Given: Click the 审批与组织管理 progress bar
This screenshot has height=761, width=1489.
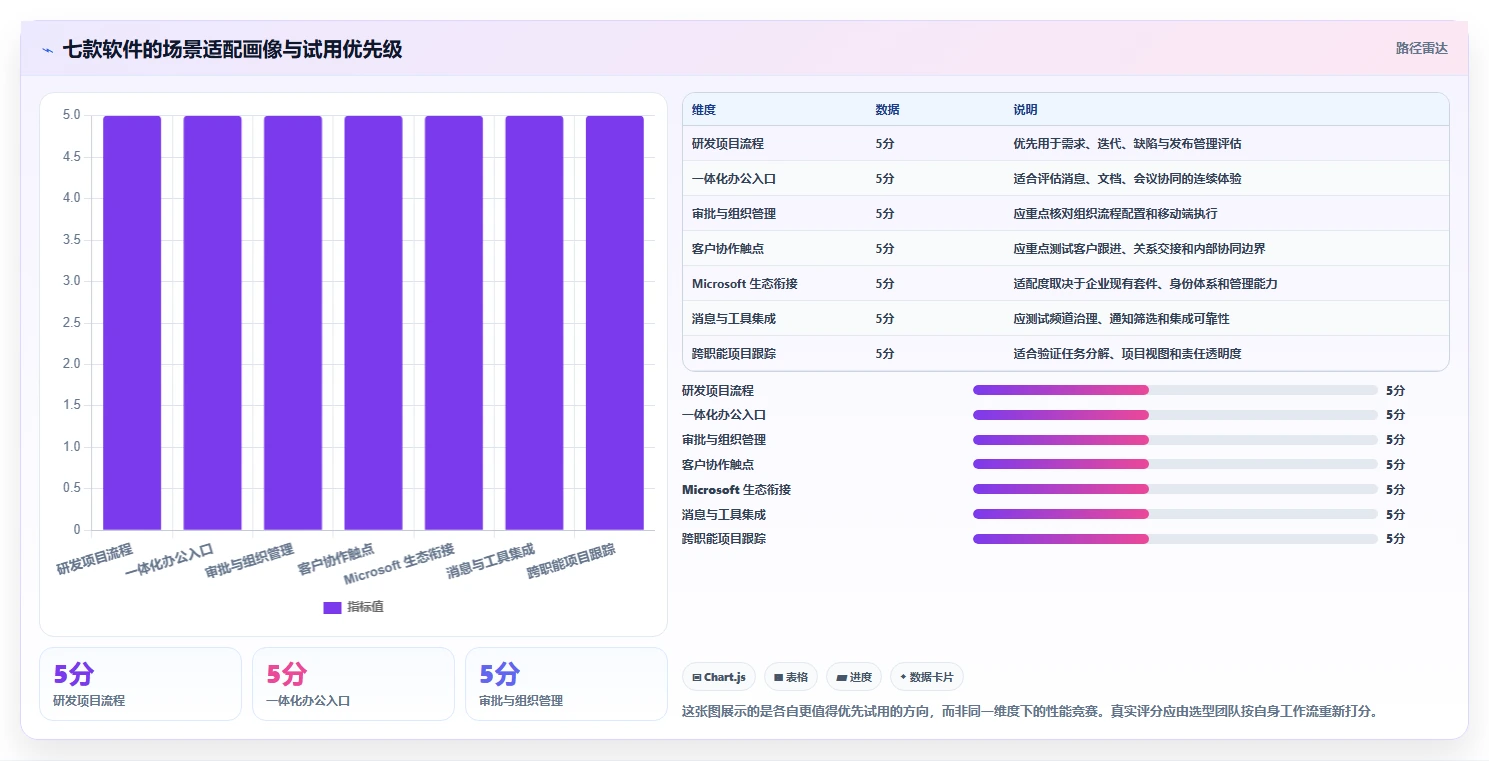Looking at the screenshot, I should coord(1175,440).
